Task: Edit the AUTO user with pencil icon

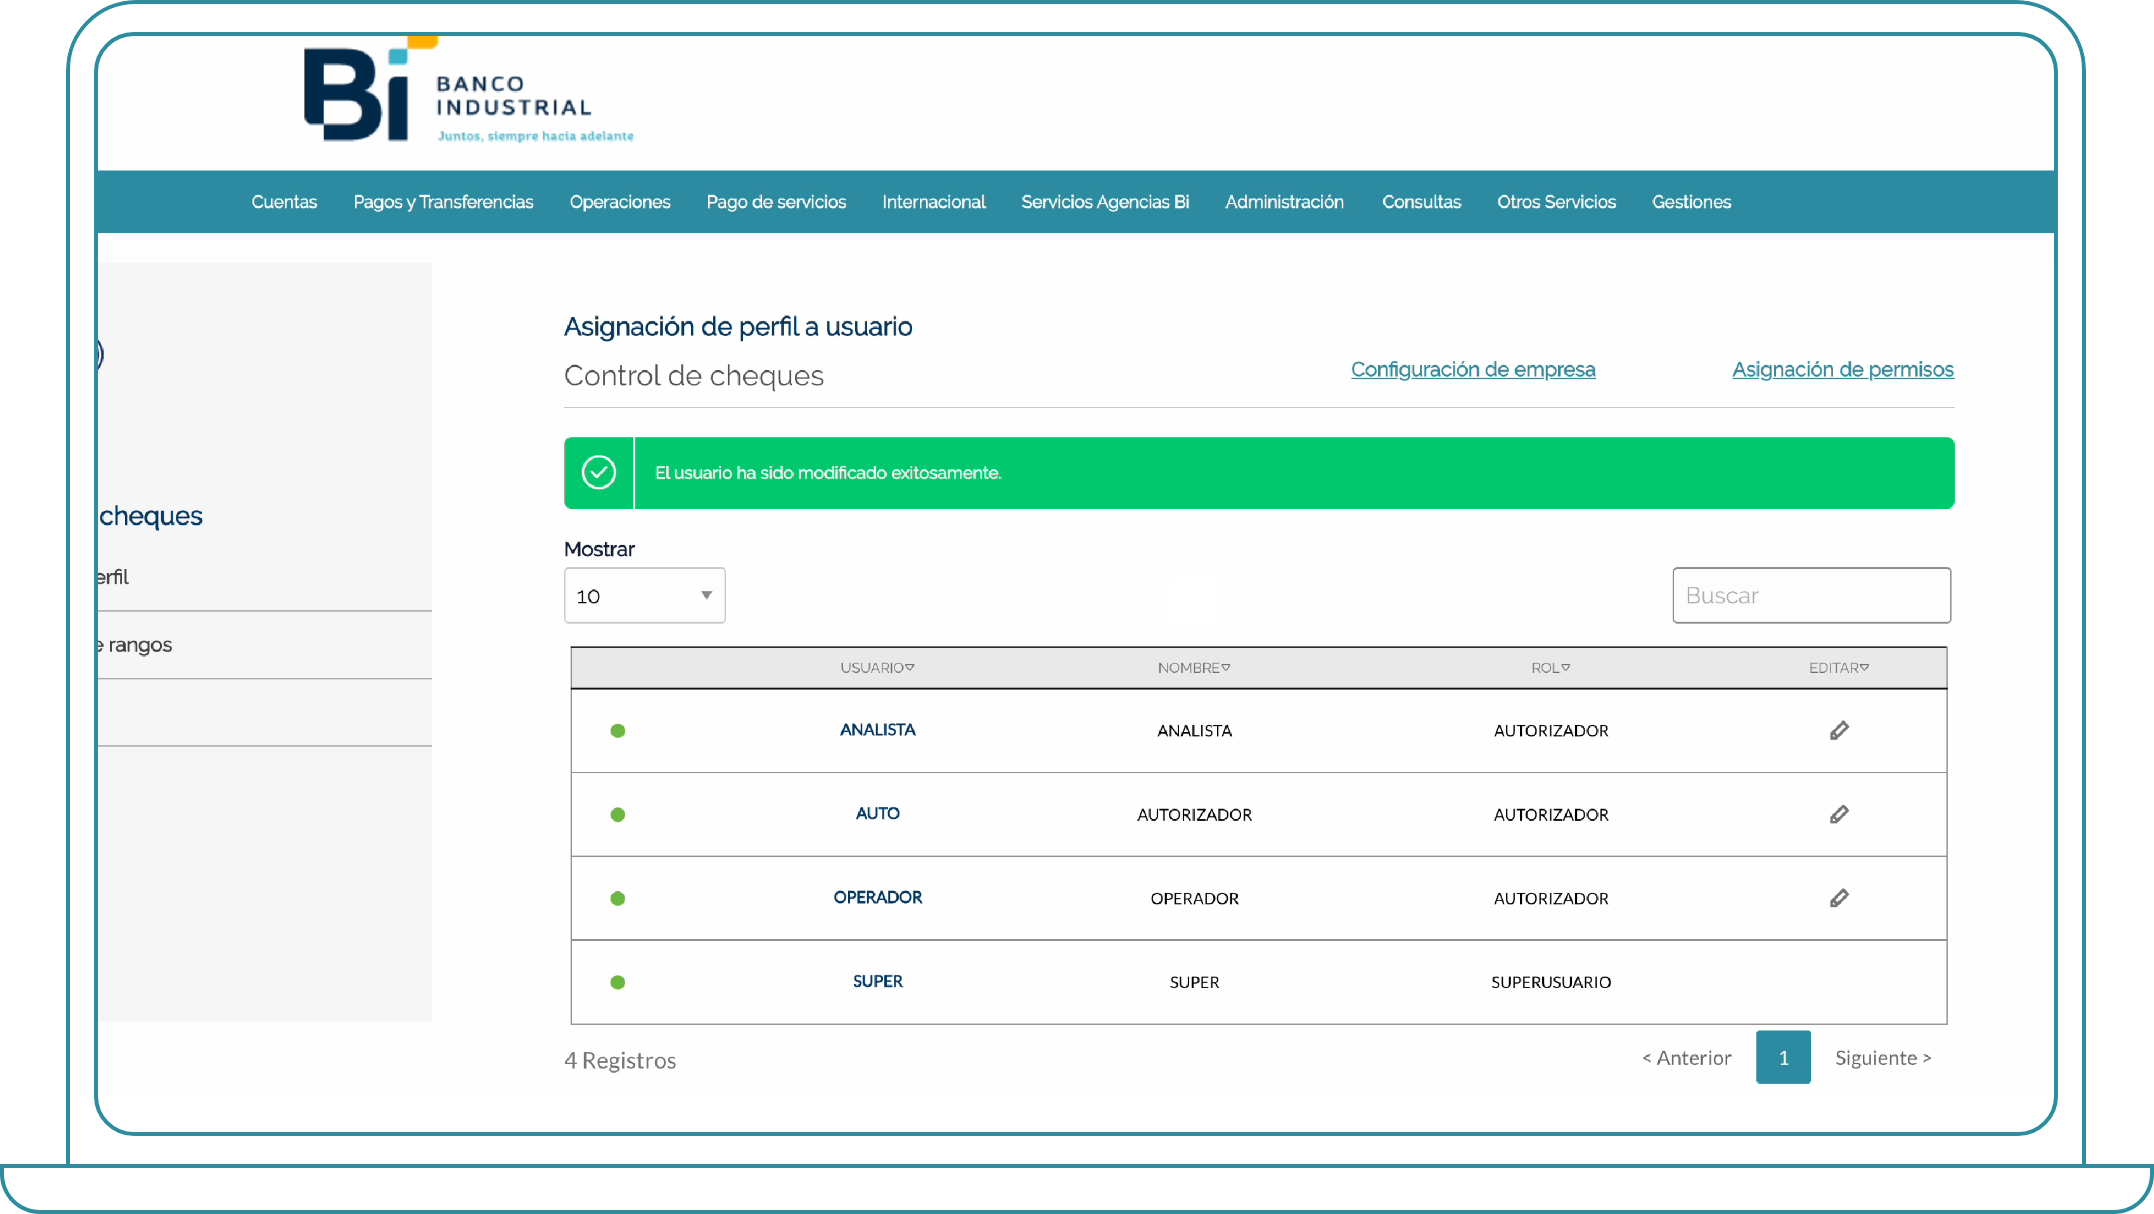Action: (1839, 815)
